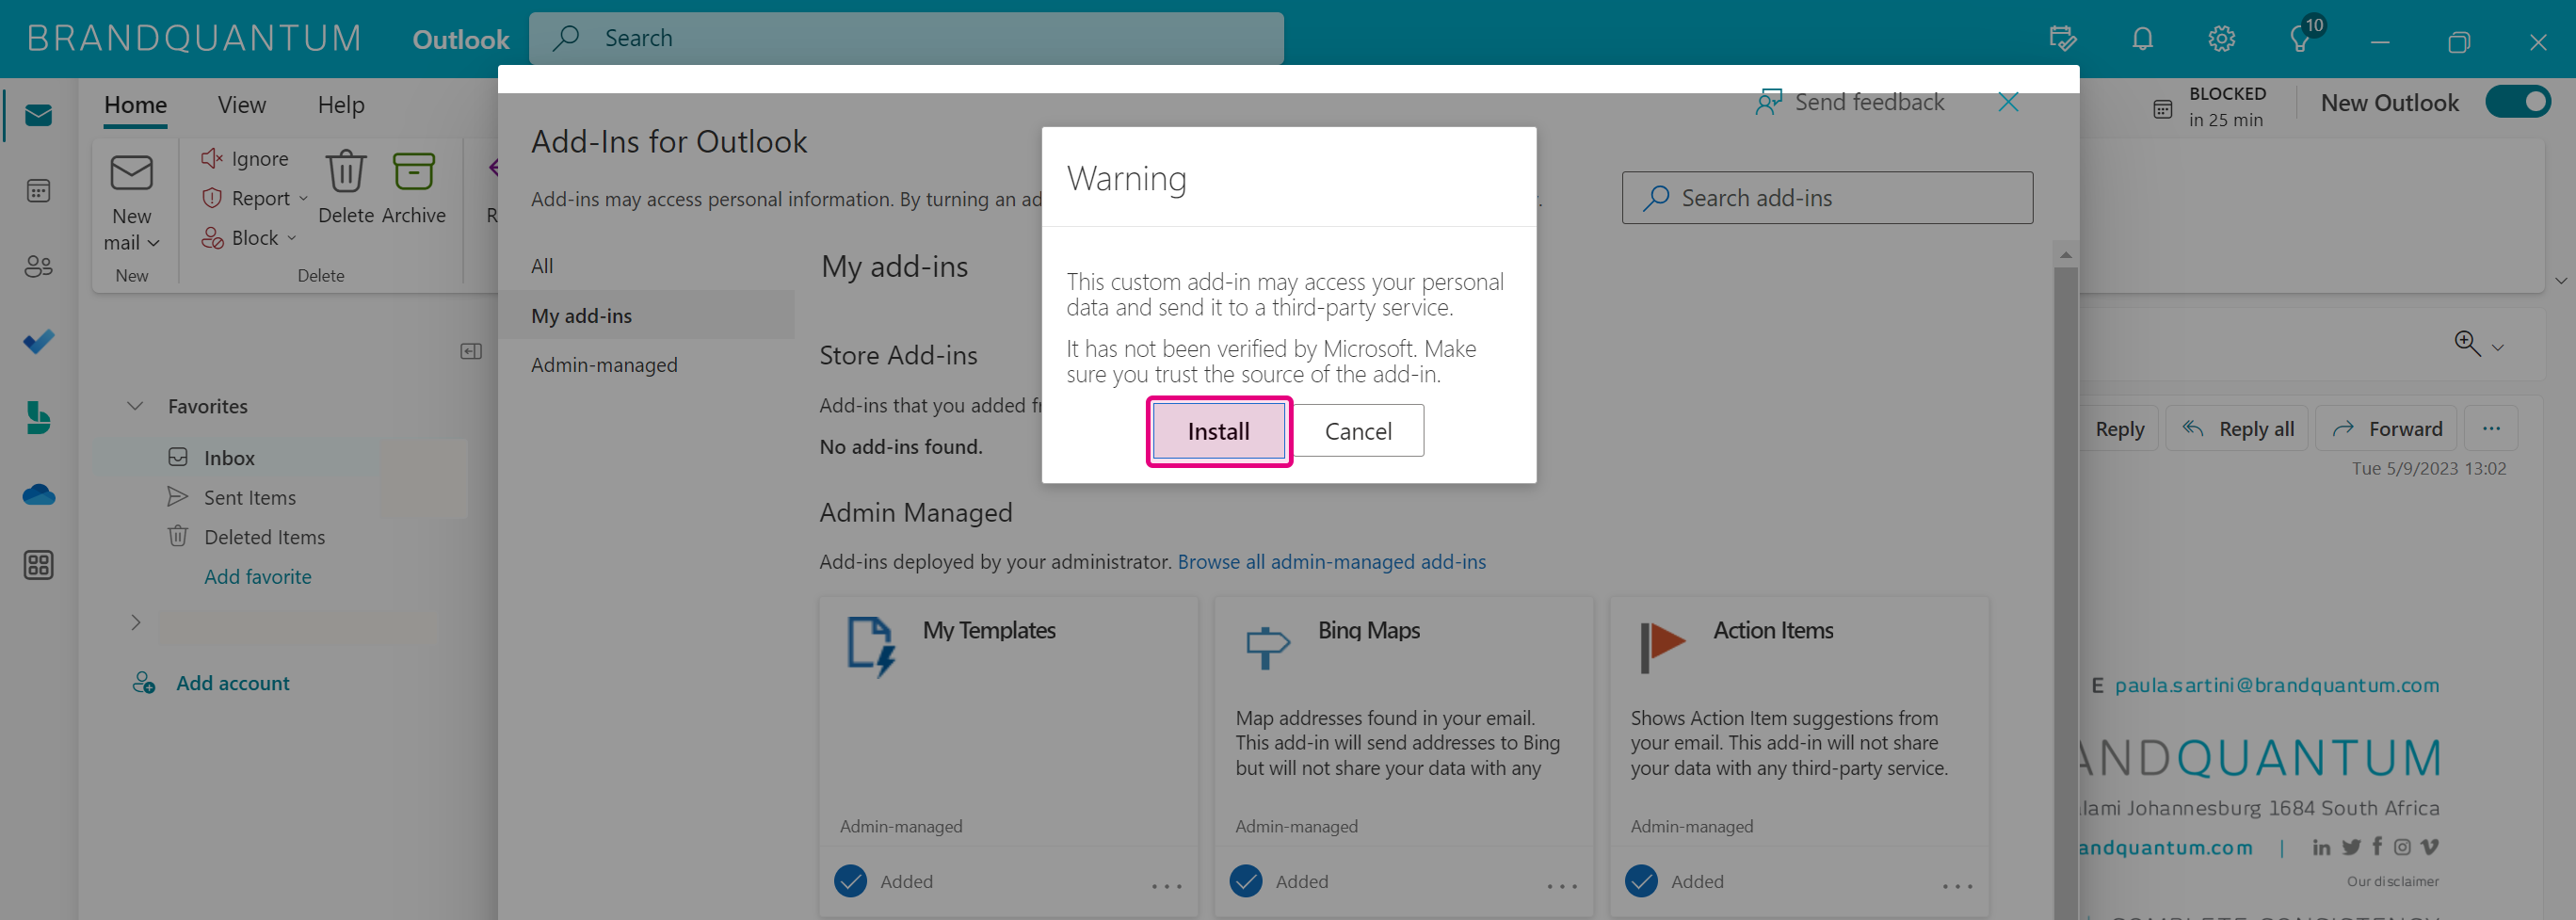
Task: Open options for Bing Maps add-in
Action: click(1562, 886)
